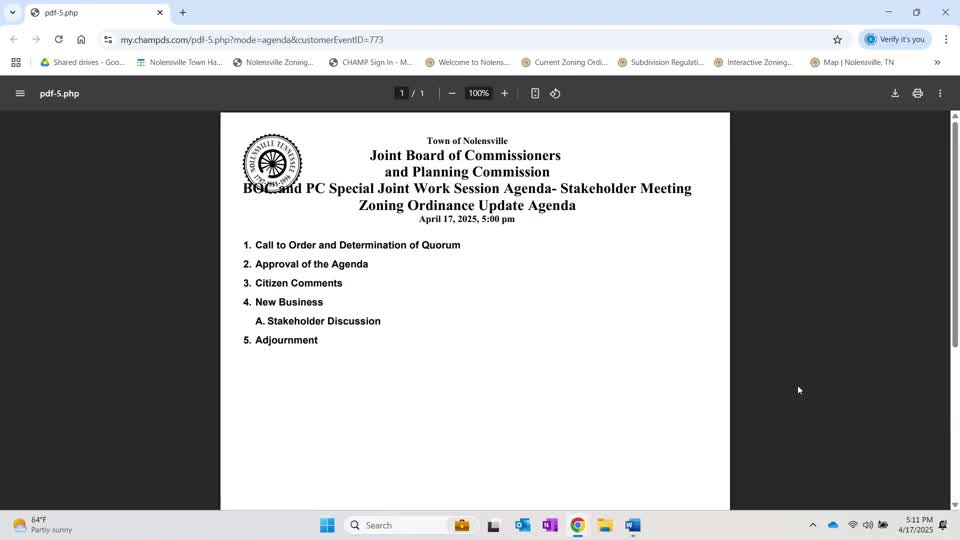Open the Current Zoning Ordi... bookmark

(x=564, y=62)
